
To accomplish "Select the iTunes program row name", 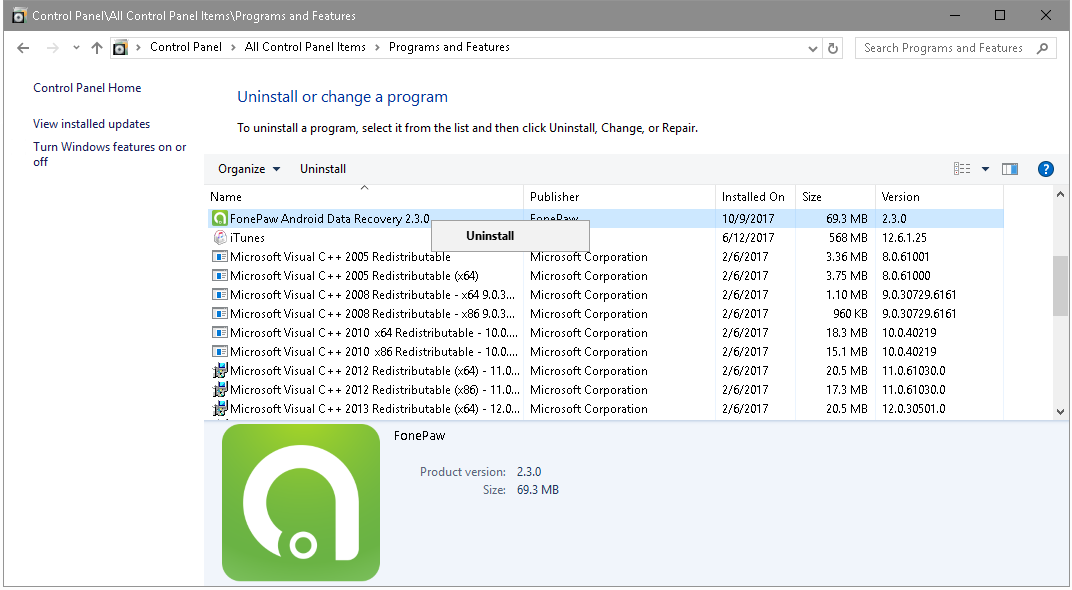I will tap(247, 238).
